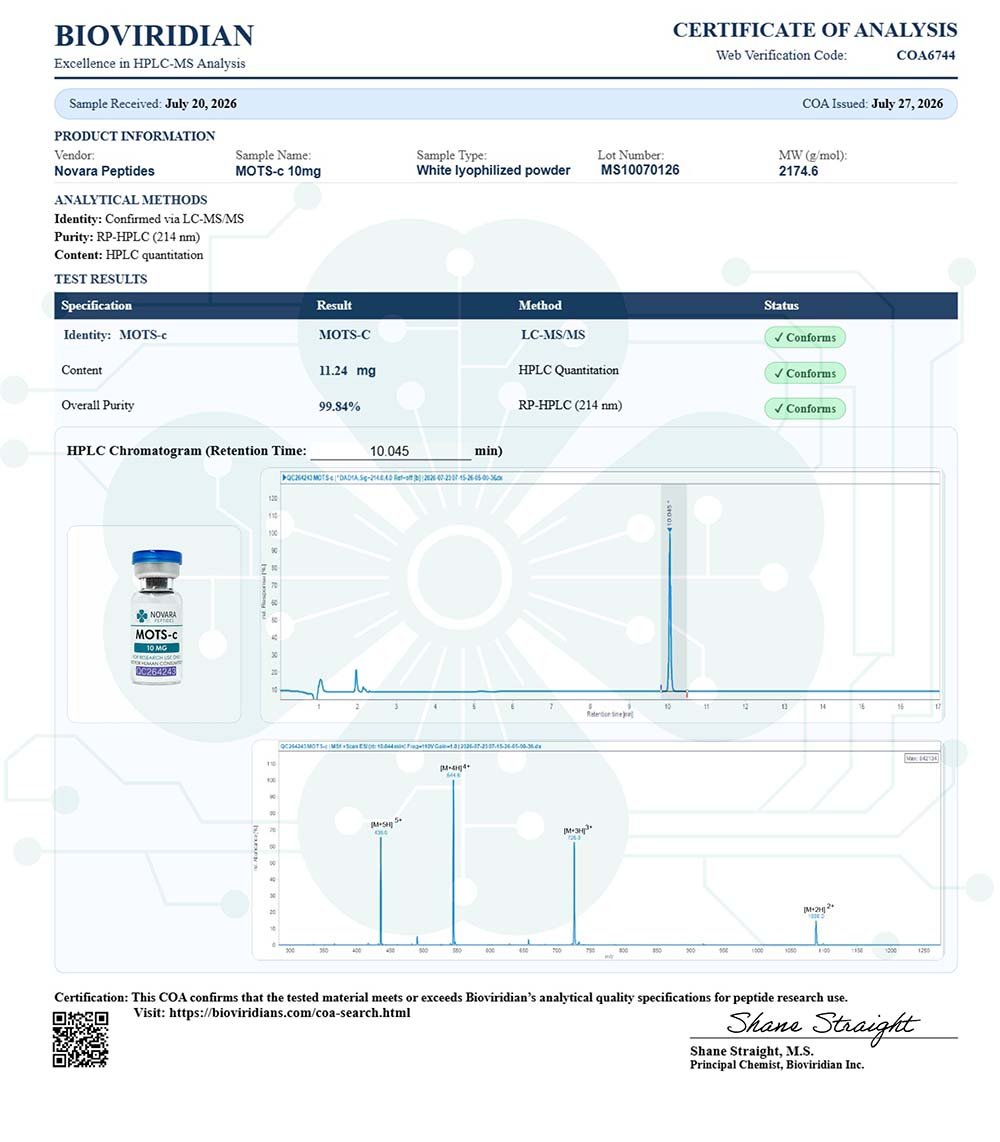Click the Status column header

point(781,305)
